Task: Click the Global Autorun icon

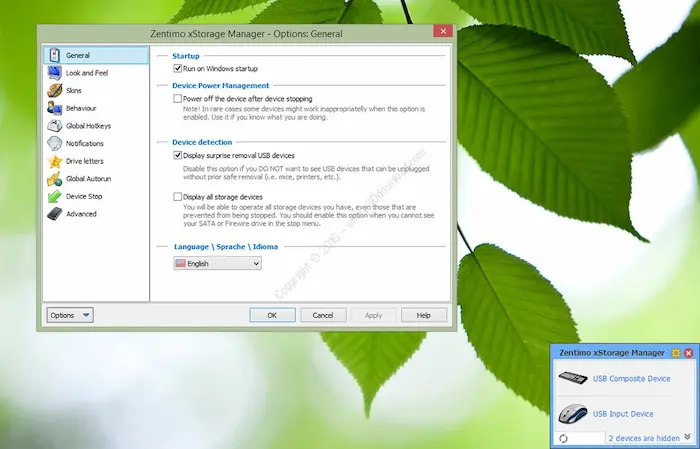Action: [x=54, y=179]
